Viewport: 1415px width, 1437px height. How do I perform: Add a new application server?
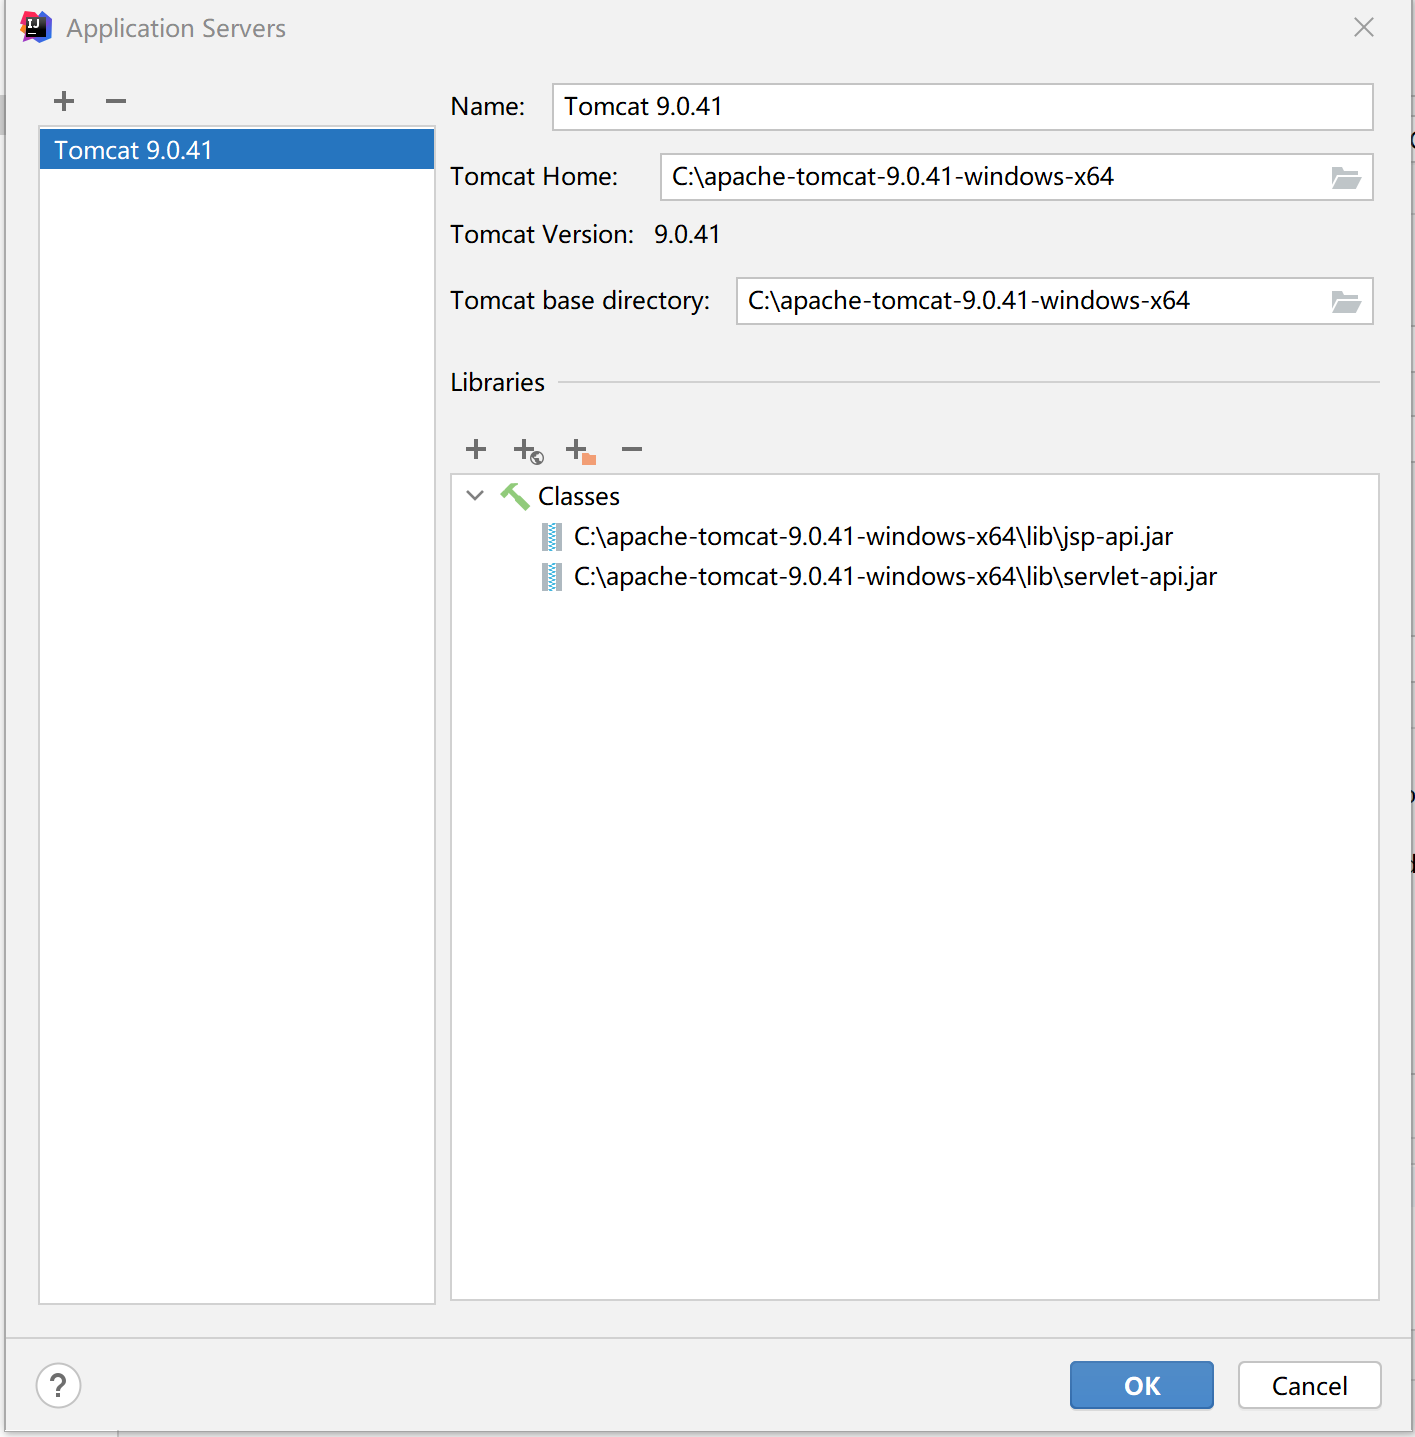pos(64,101)
